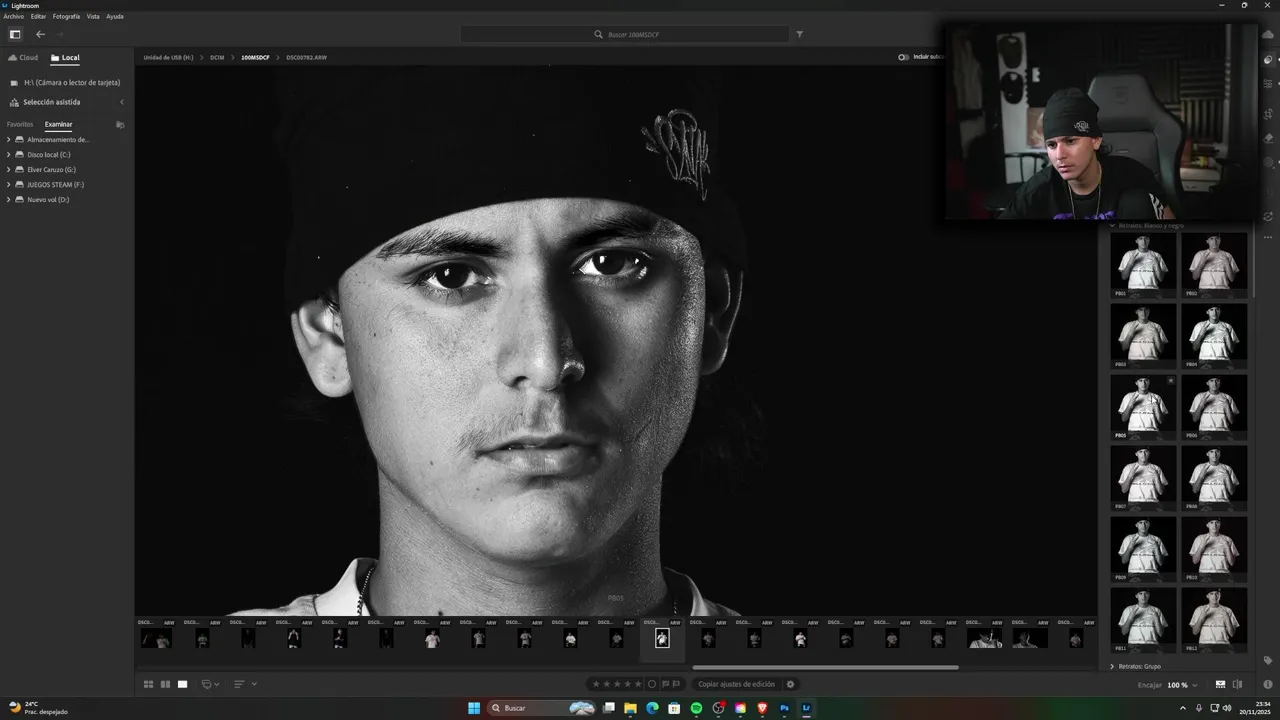Select the Examinar tab
1280x720 pixels.
[58, 125]
